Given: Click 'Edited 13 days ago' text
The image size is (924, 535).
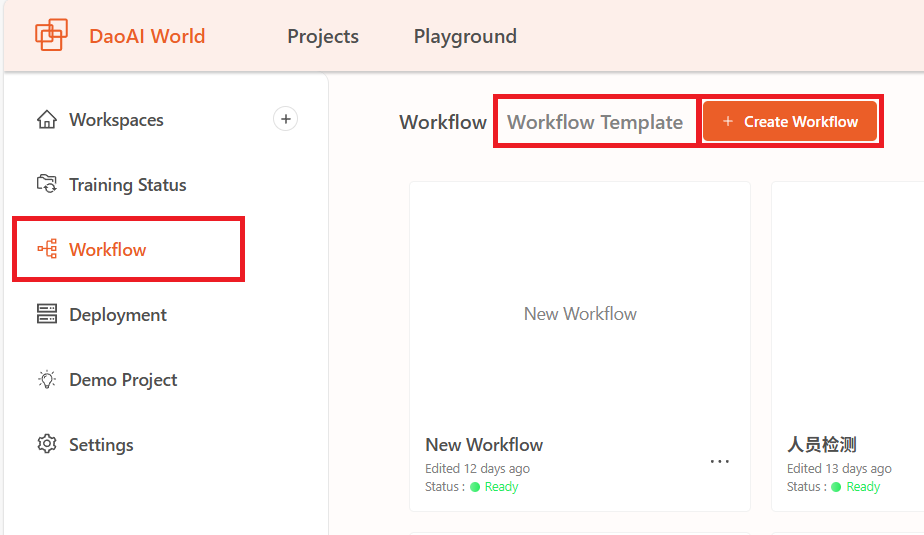Looking at the screenshot, I should [839, 468].
